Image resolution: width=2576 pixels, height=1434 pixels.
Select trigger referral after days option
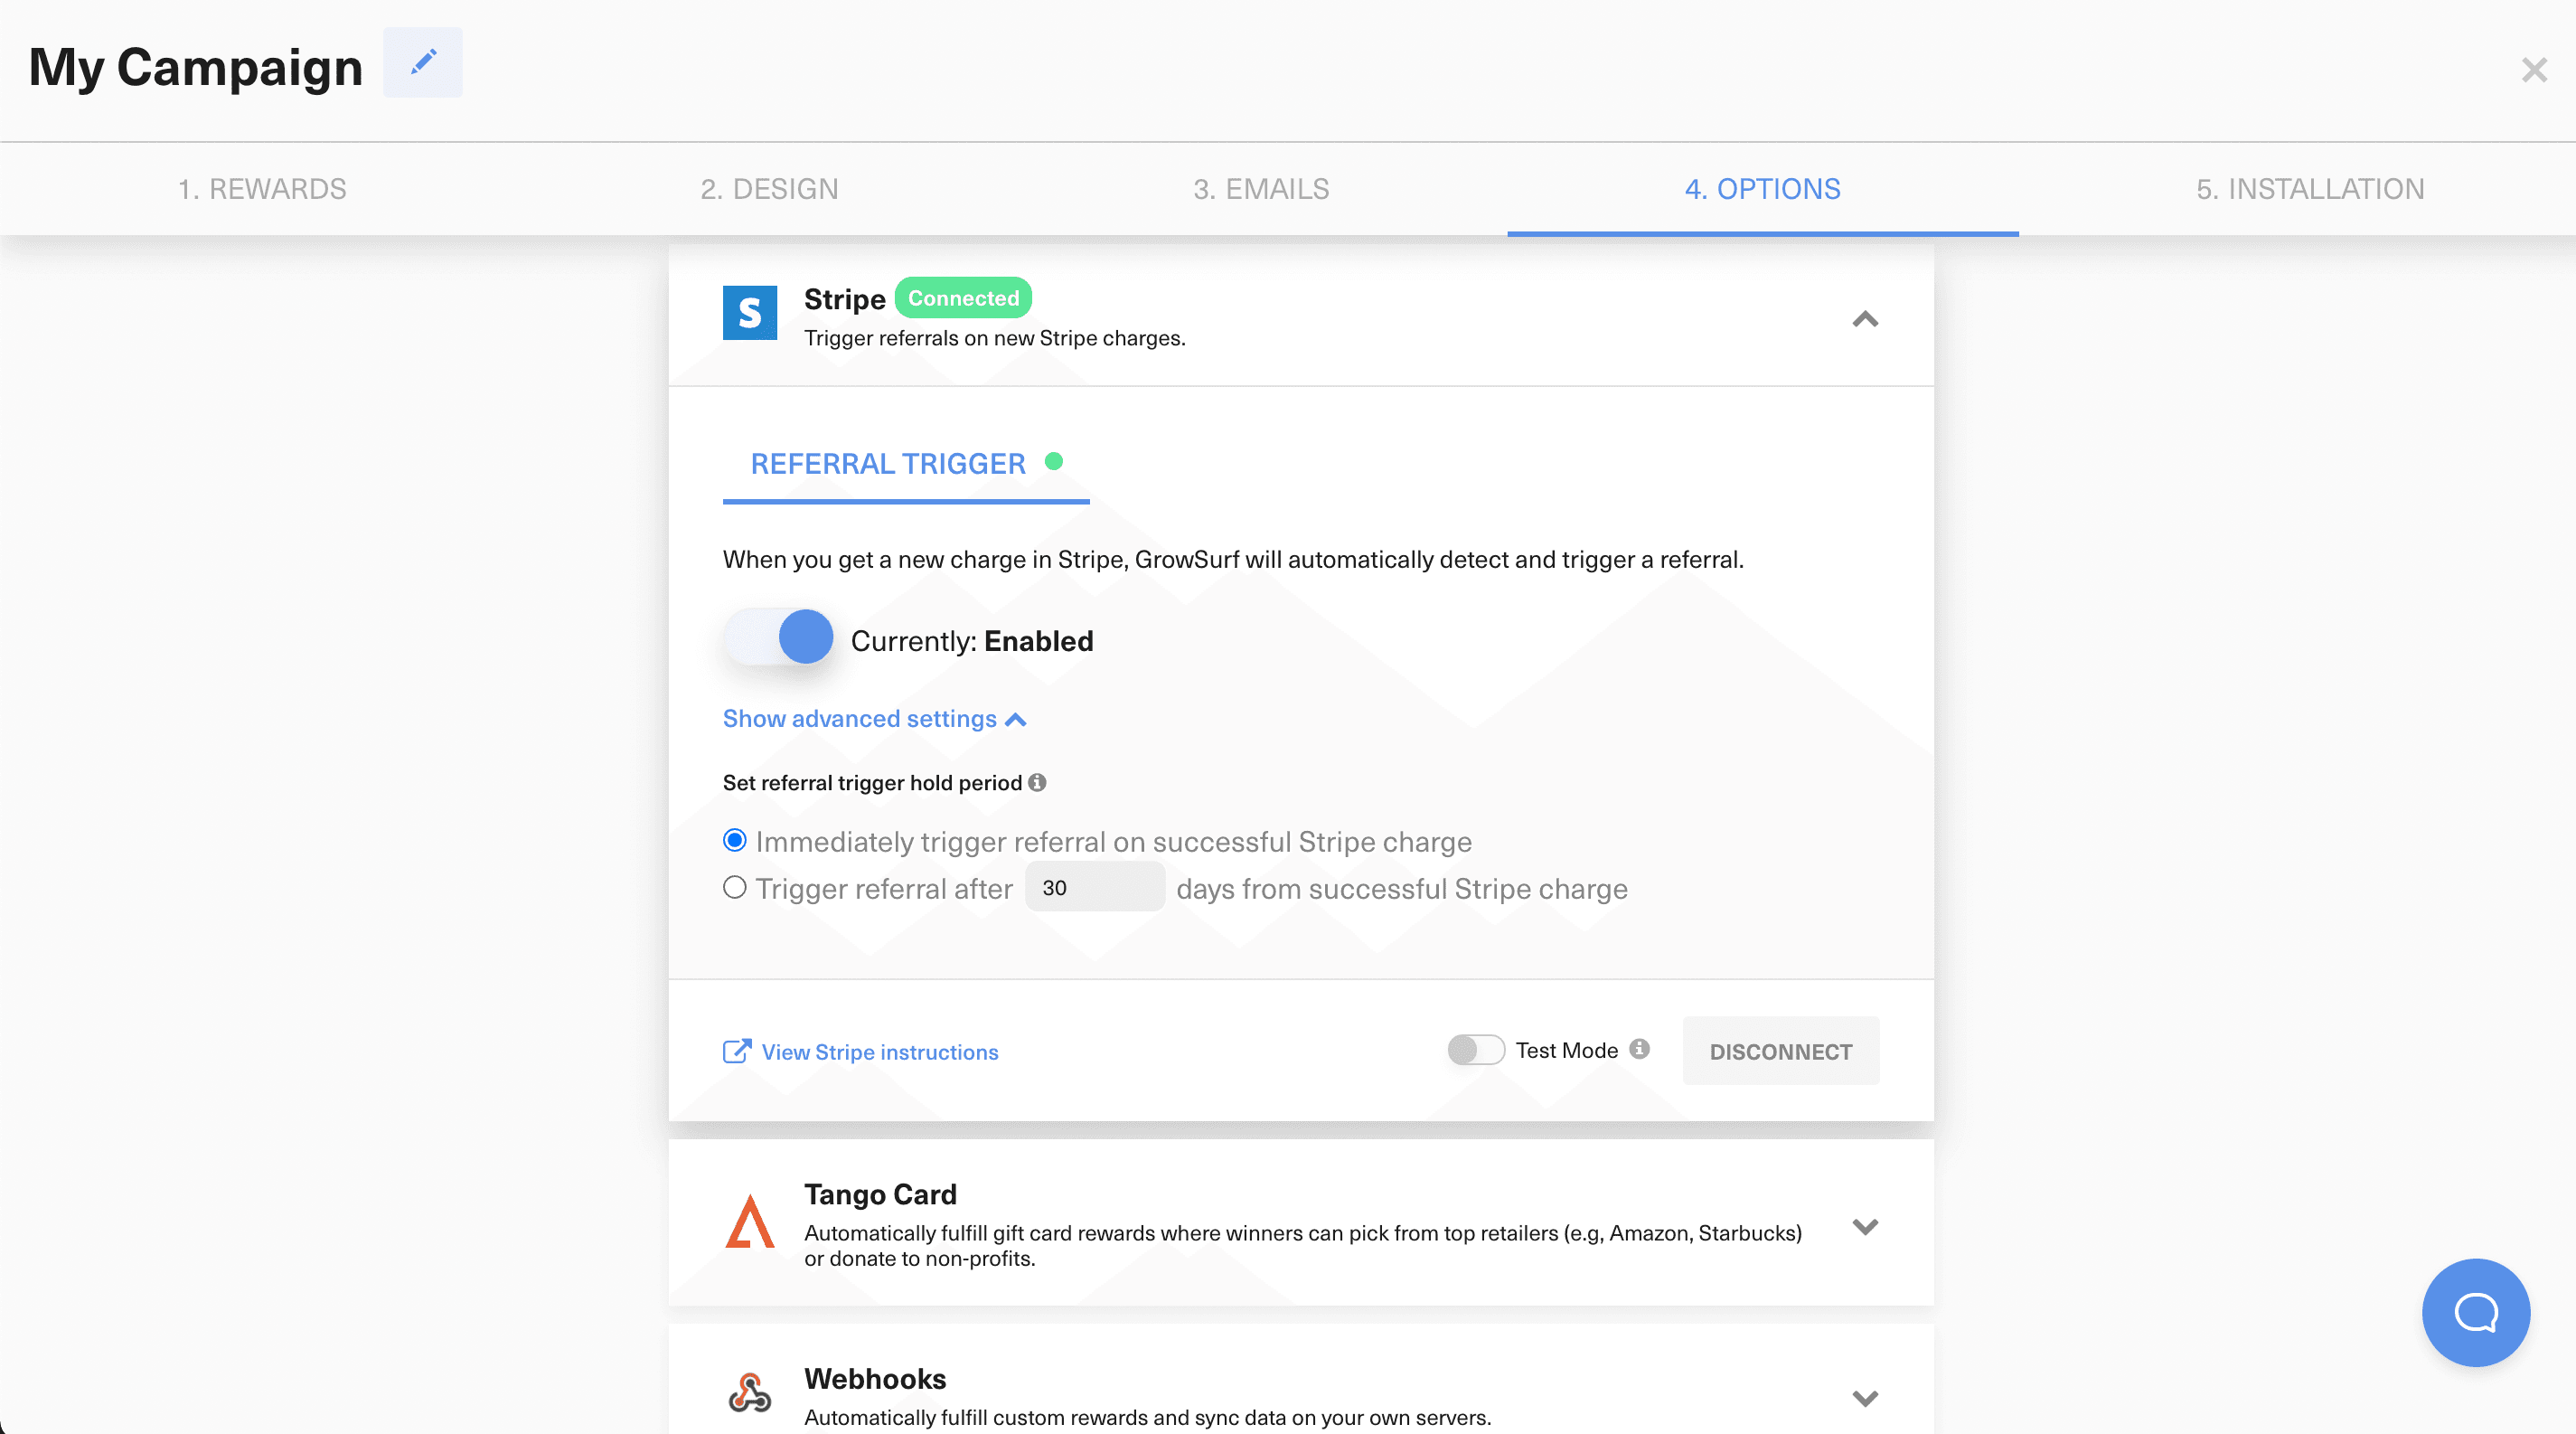click(734, 888)
